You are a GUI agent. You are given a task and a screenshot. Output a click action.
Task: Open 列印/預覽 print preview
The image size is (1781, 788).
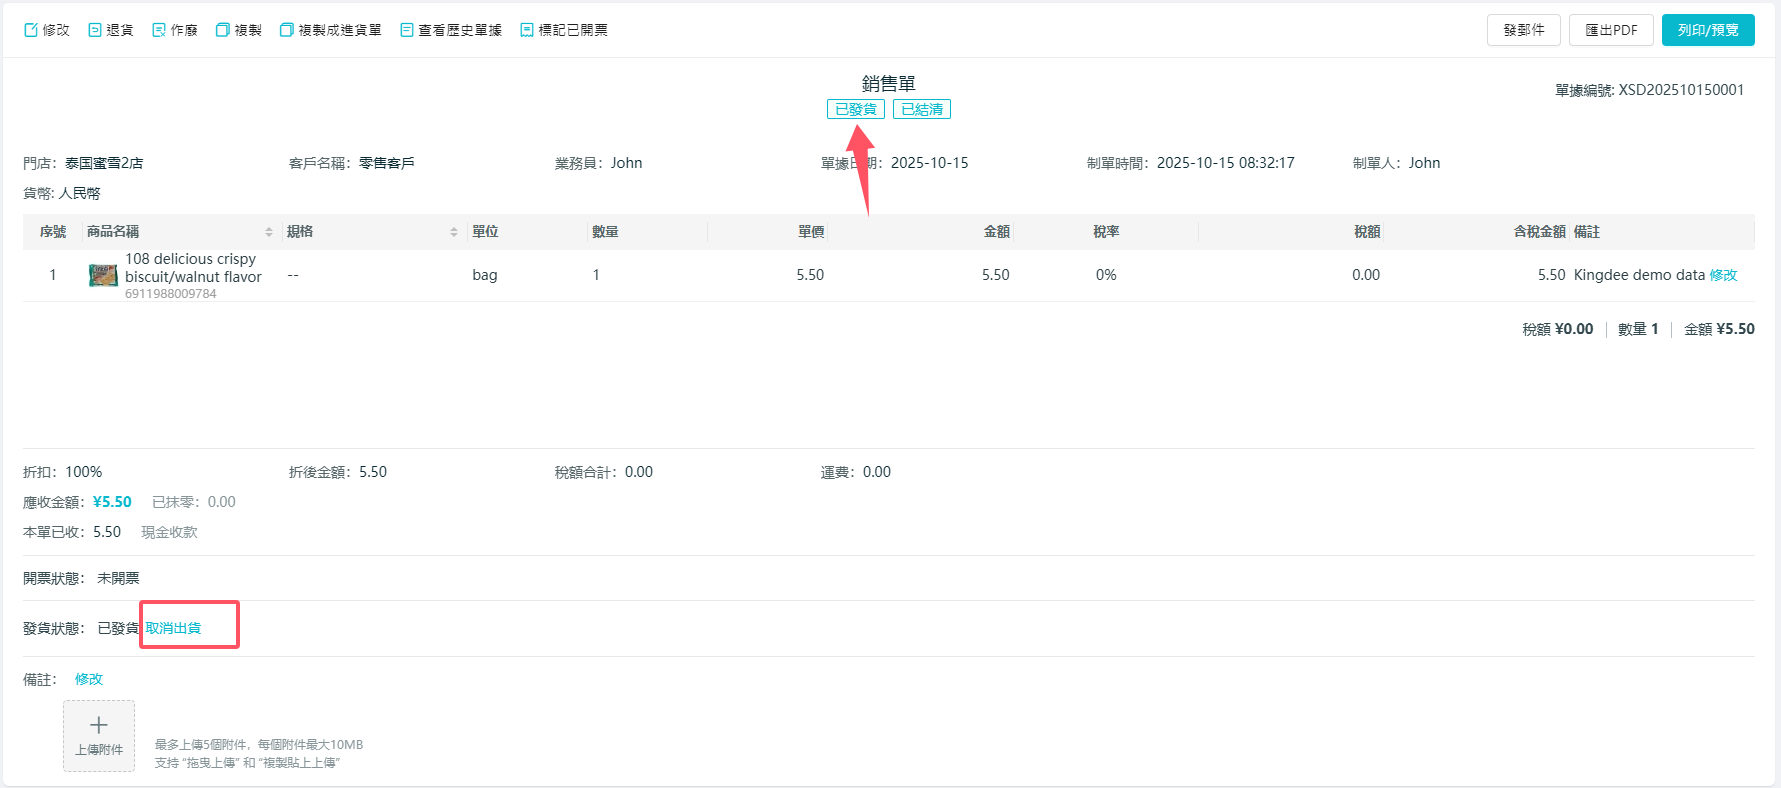tap(1707, 30)
